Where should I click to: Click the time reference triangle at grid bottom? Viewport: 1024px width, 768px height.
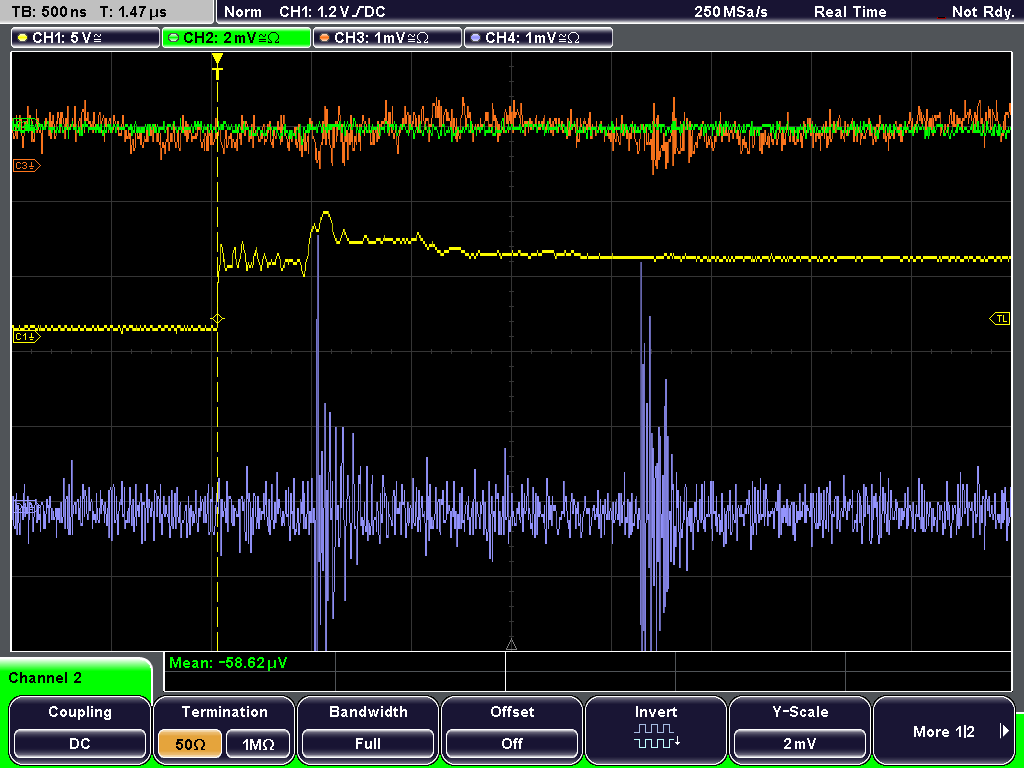click(511, 645)
